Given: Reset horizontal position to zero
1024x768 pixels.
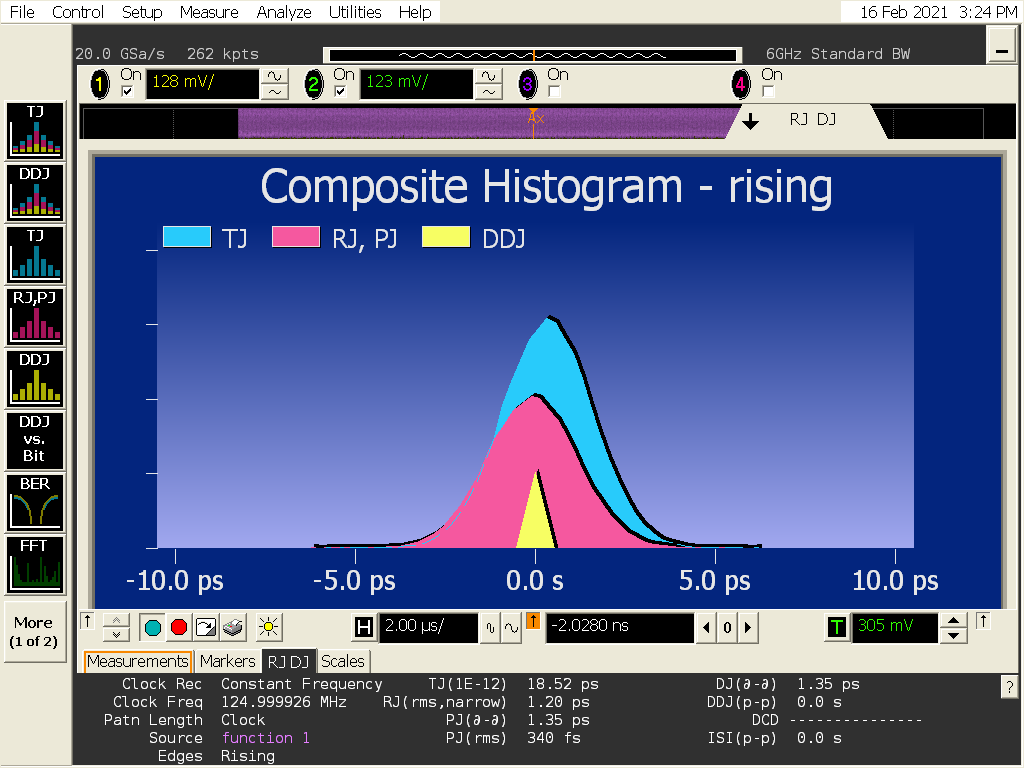Looking at the screenshot, I should (727, 628).
